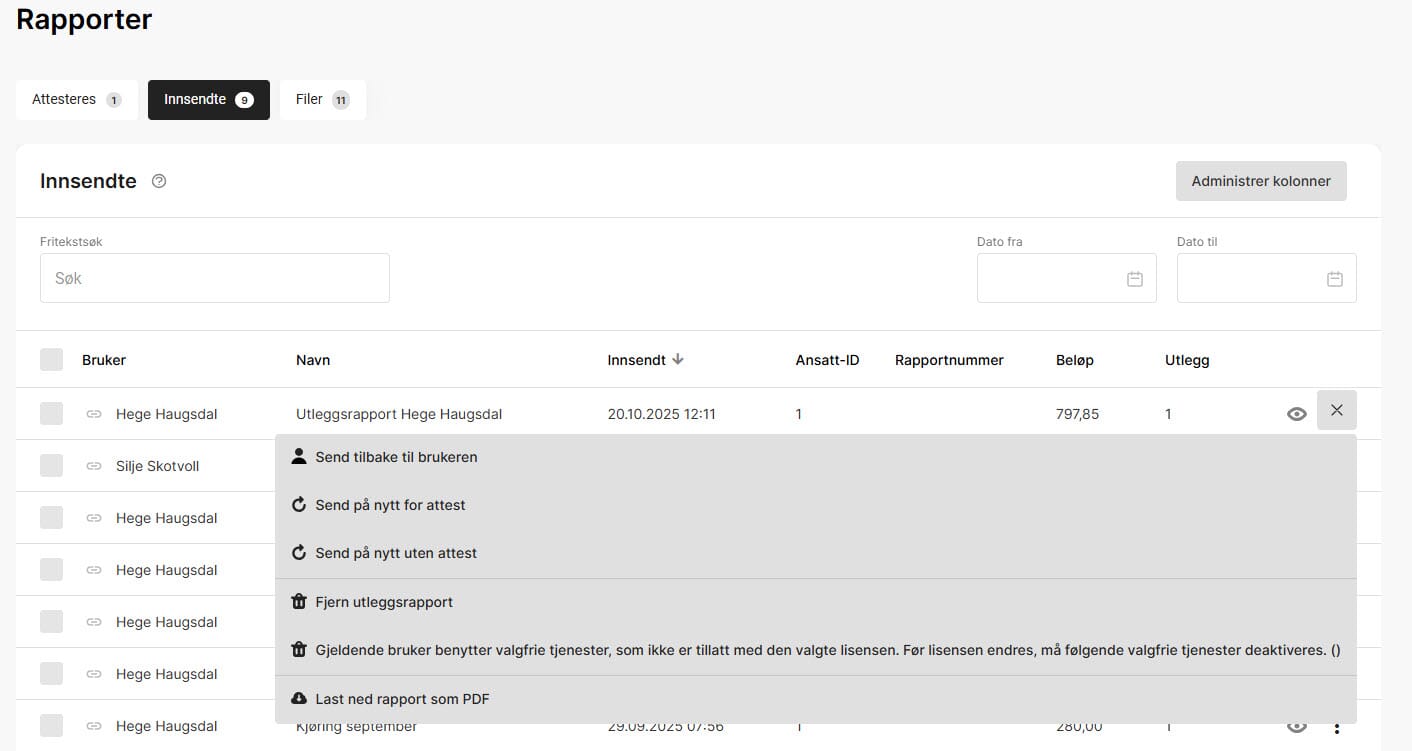Click the eye icon for Utleggsrapport Hege Haugsdal

[1296, 414]
